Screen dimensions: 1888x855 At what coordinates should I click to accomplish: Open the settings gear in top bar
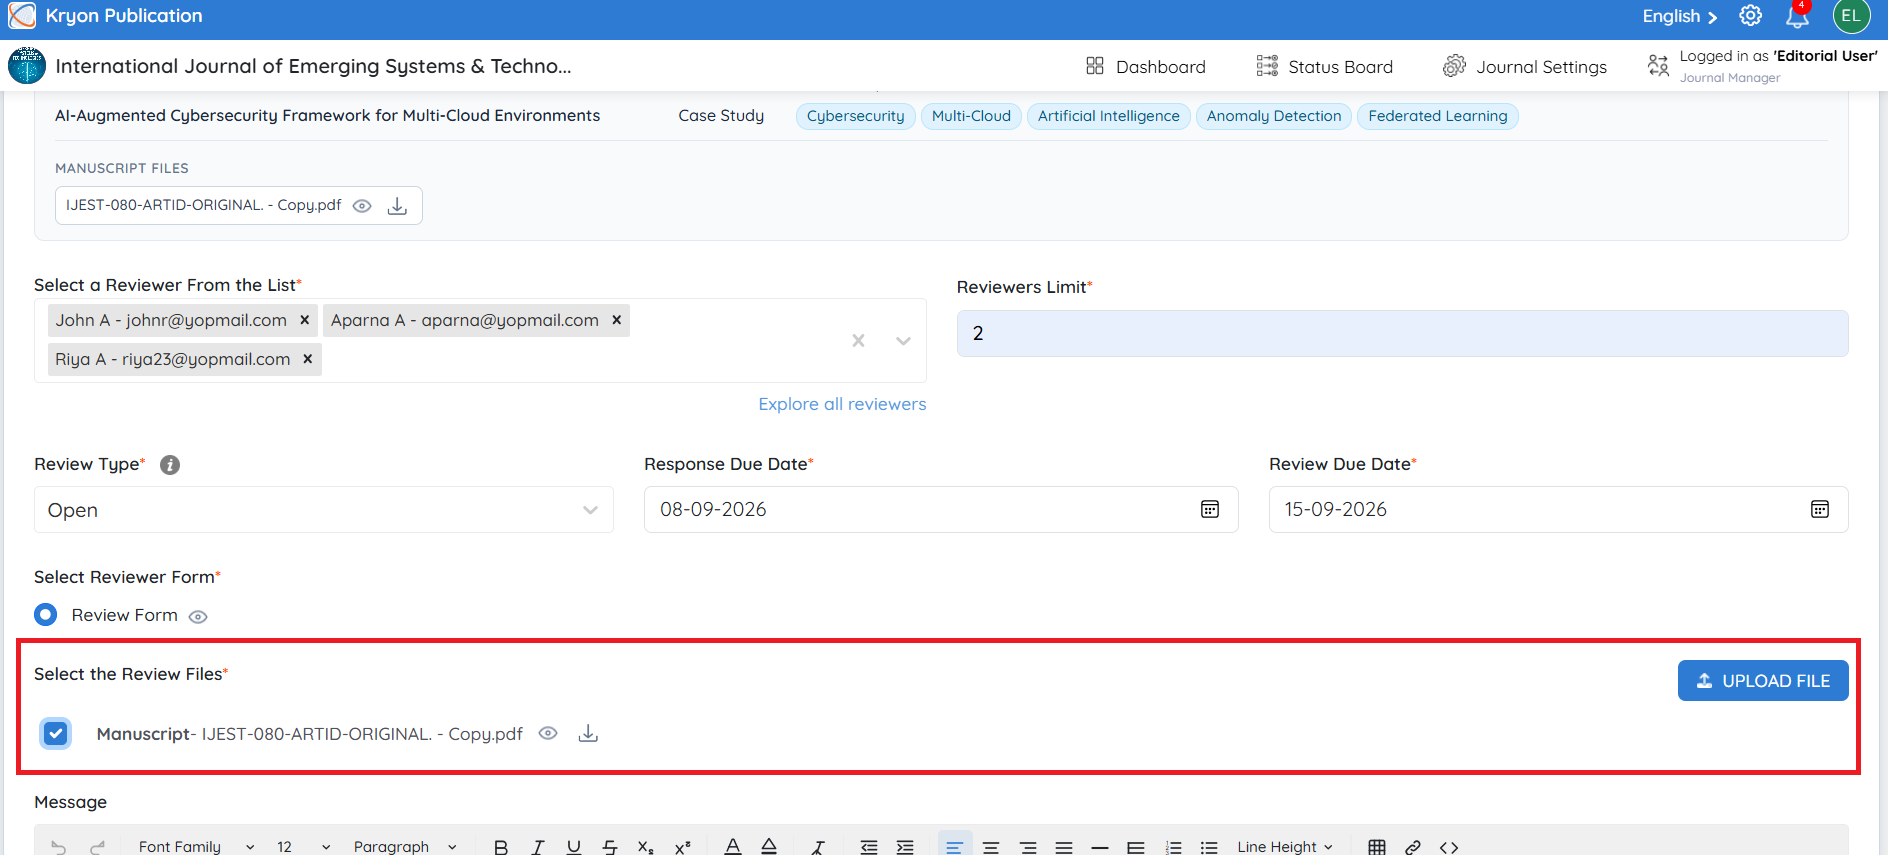pyautogui.click(x=1750, y=16)
